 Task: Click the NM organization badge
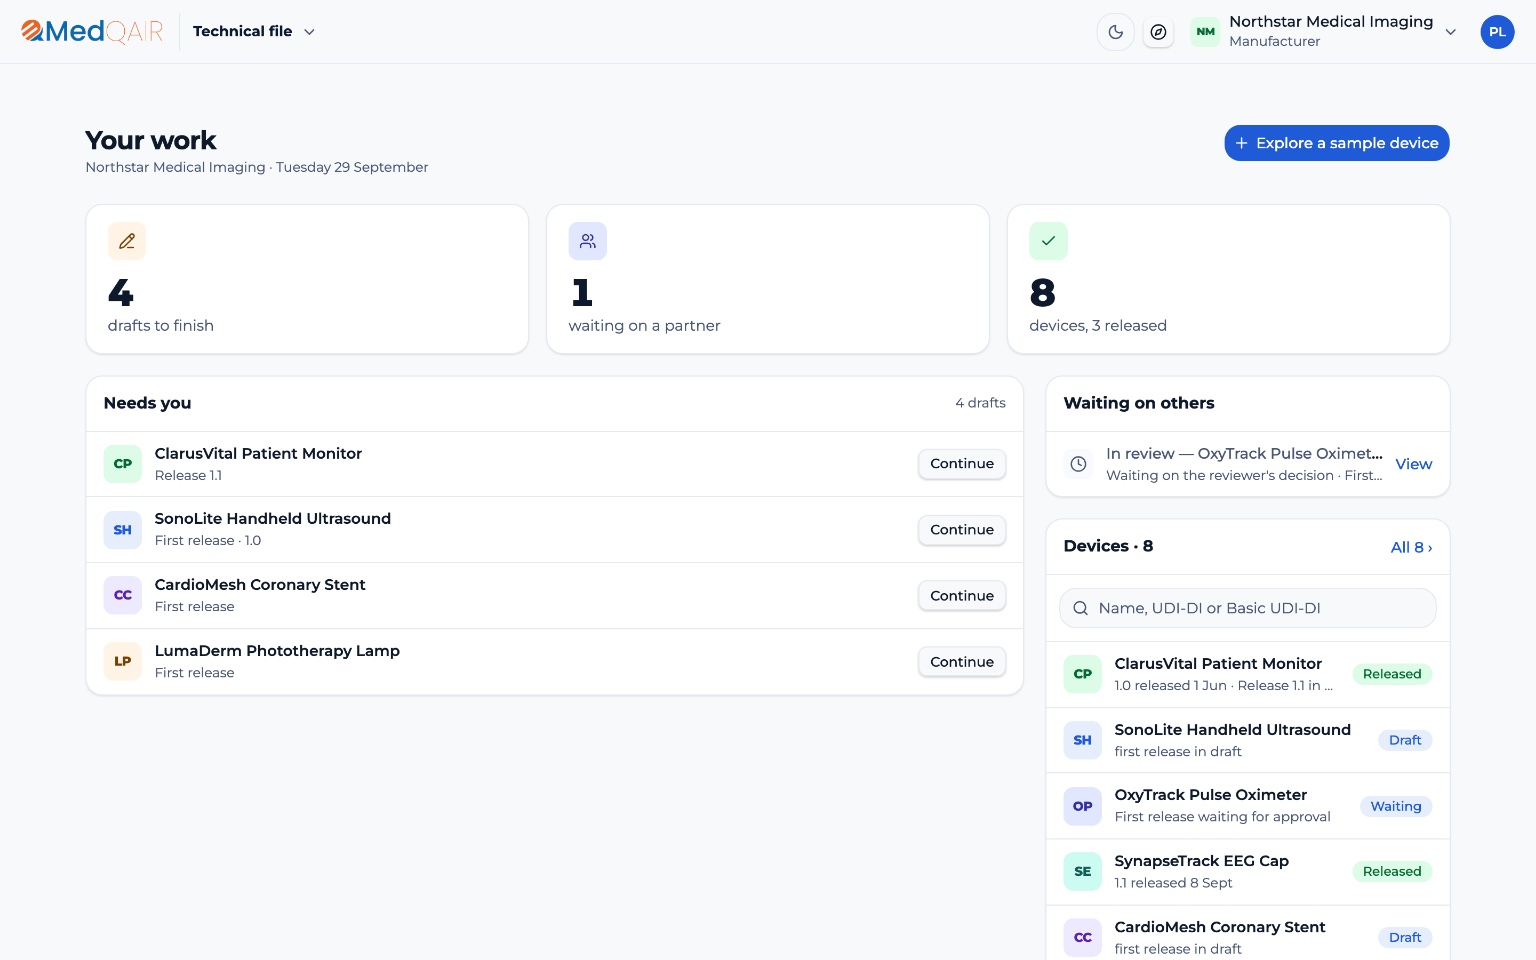click(1206, 32)
